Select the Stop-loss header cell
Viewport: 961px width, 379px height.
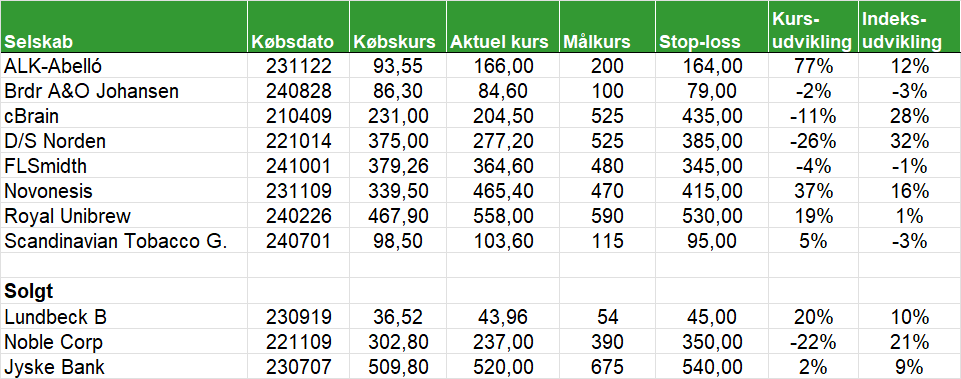tap(710, 27)
